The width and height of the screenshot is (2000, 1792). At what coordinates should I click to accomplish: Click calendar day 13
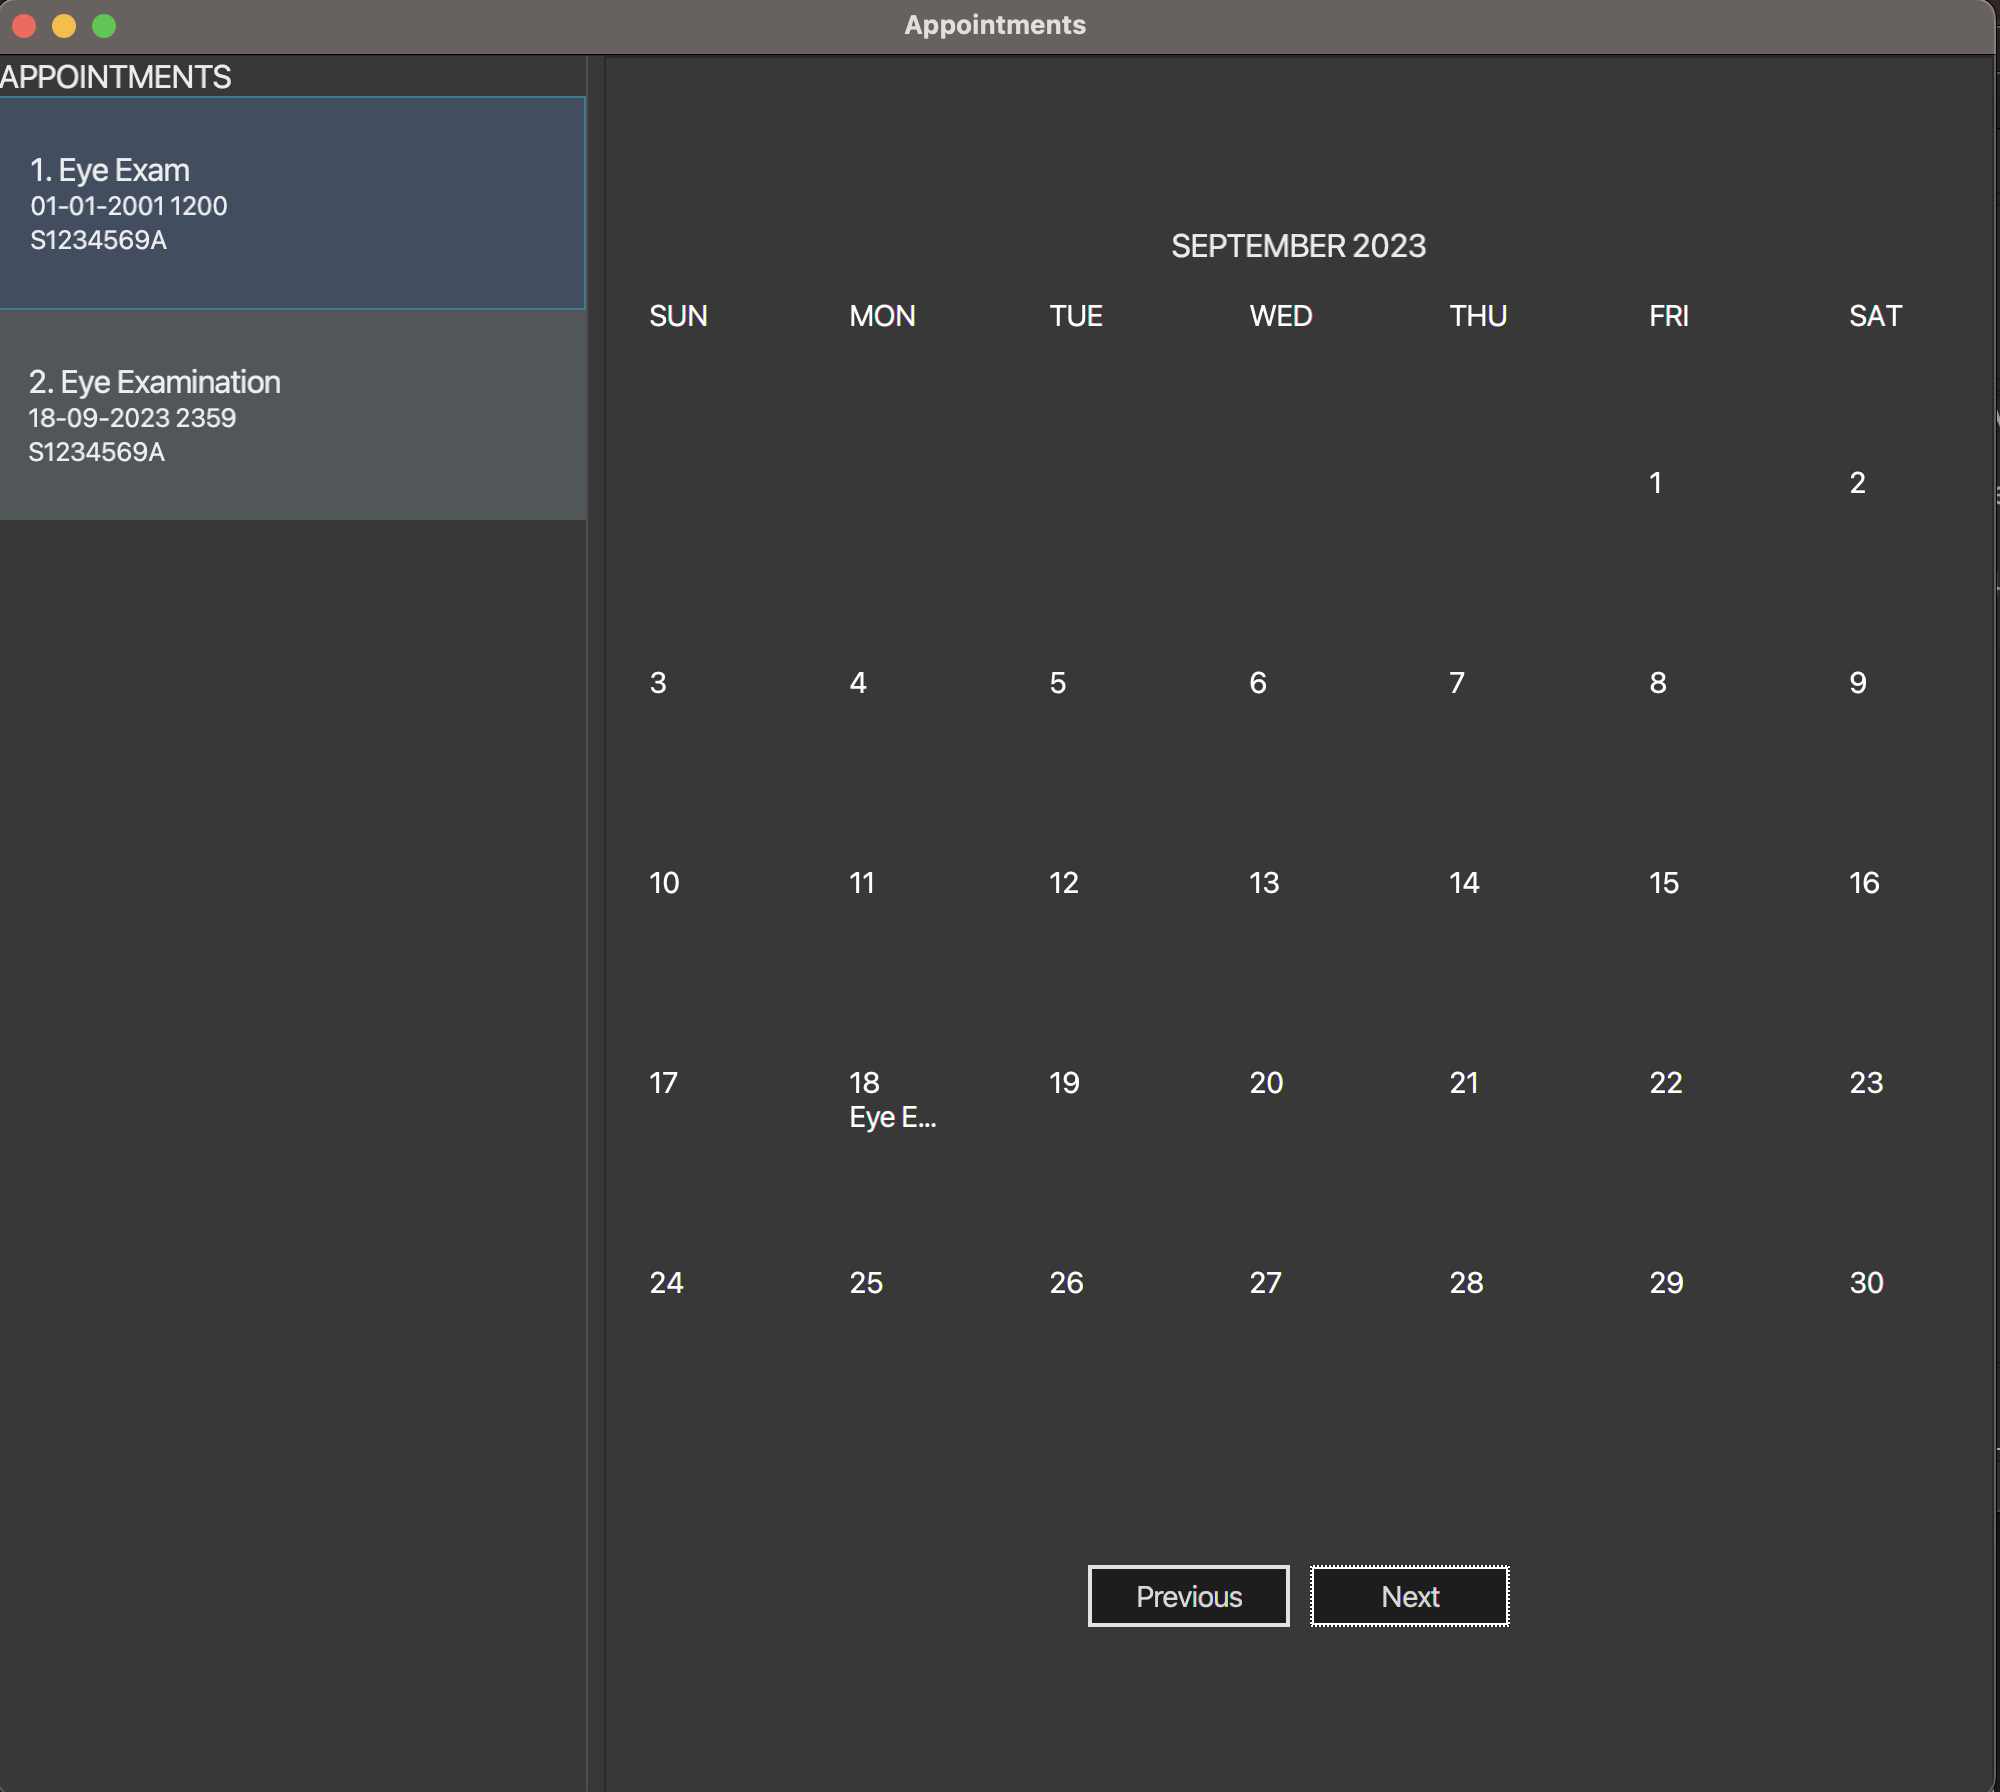pyautogui.click(x=1264, y=882)
